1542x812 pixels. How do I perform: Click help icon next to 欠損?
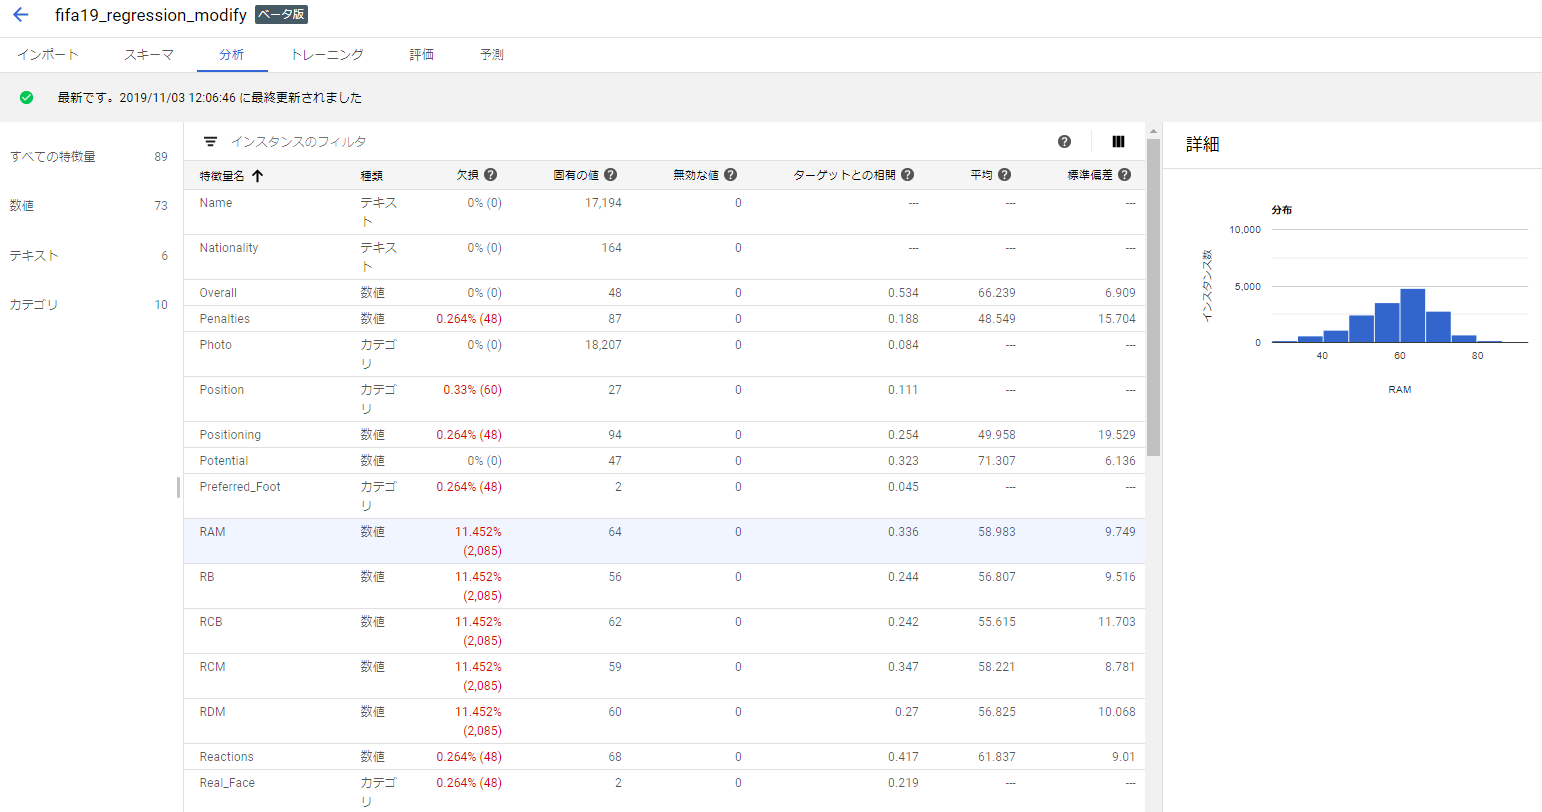click(x=490, y=174)
